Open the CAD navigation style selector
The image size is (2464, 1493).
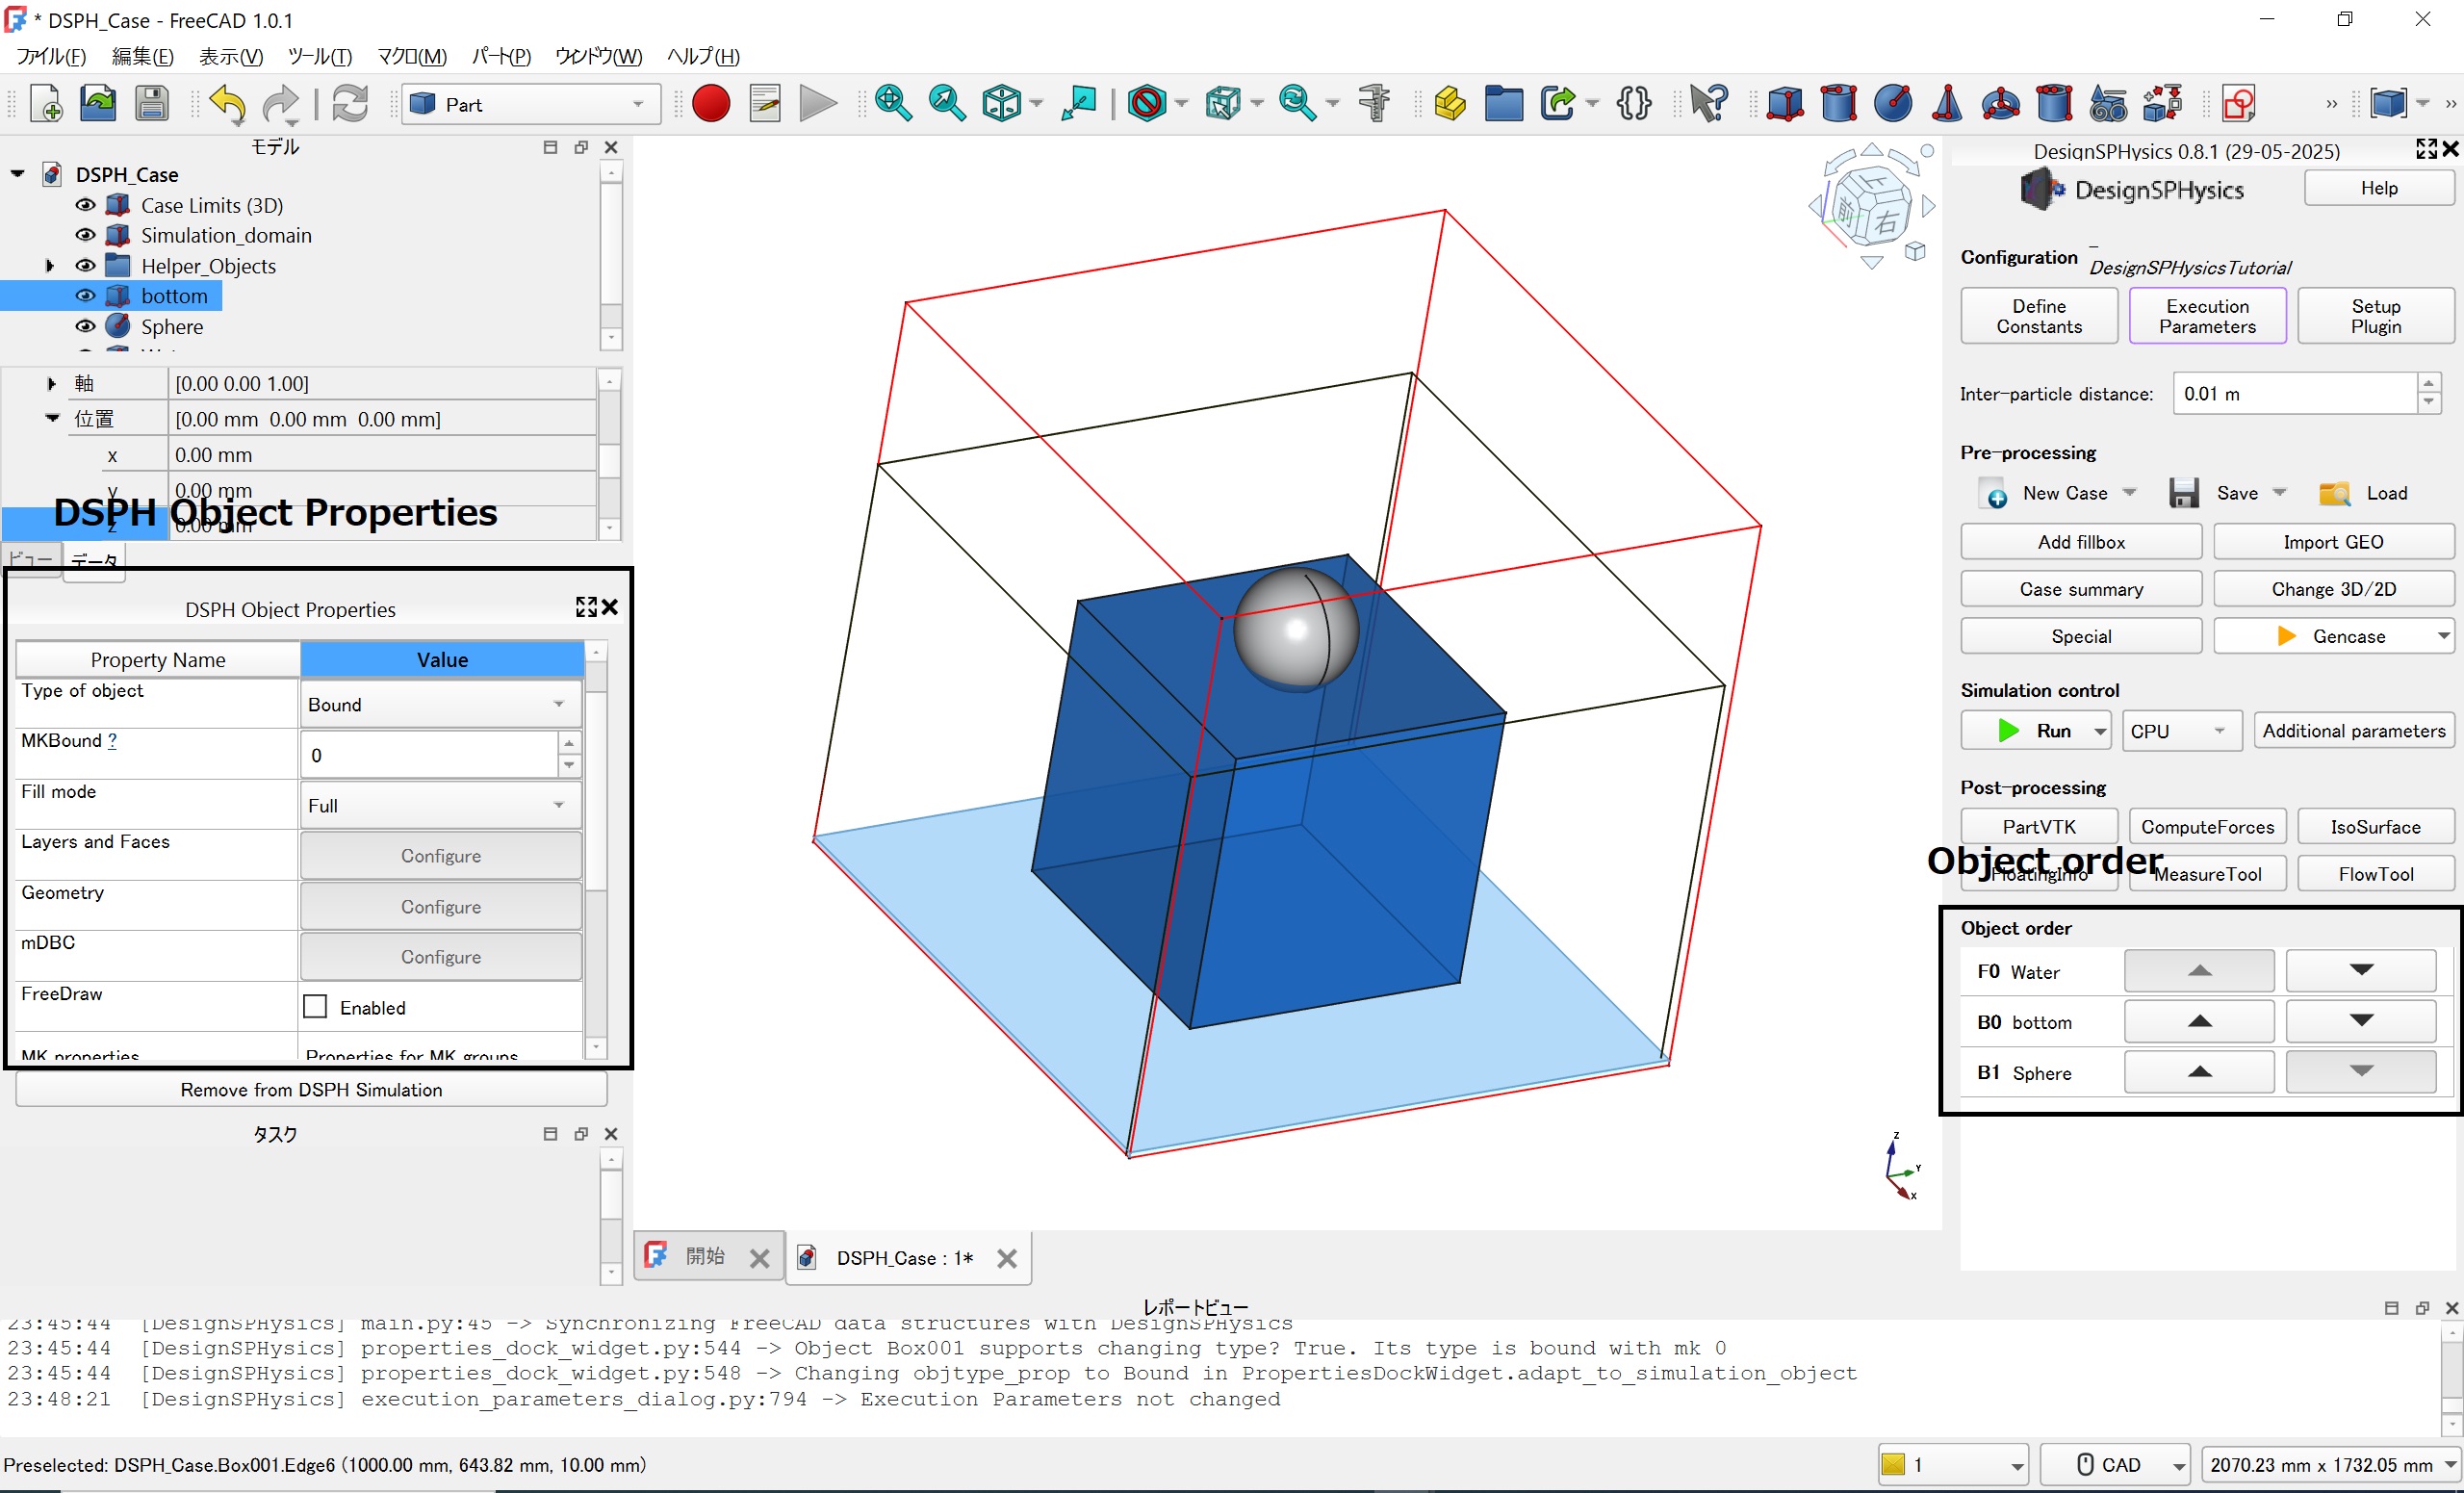2113,1464
